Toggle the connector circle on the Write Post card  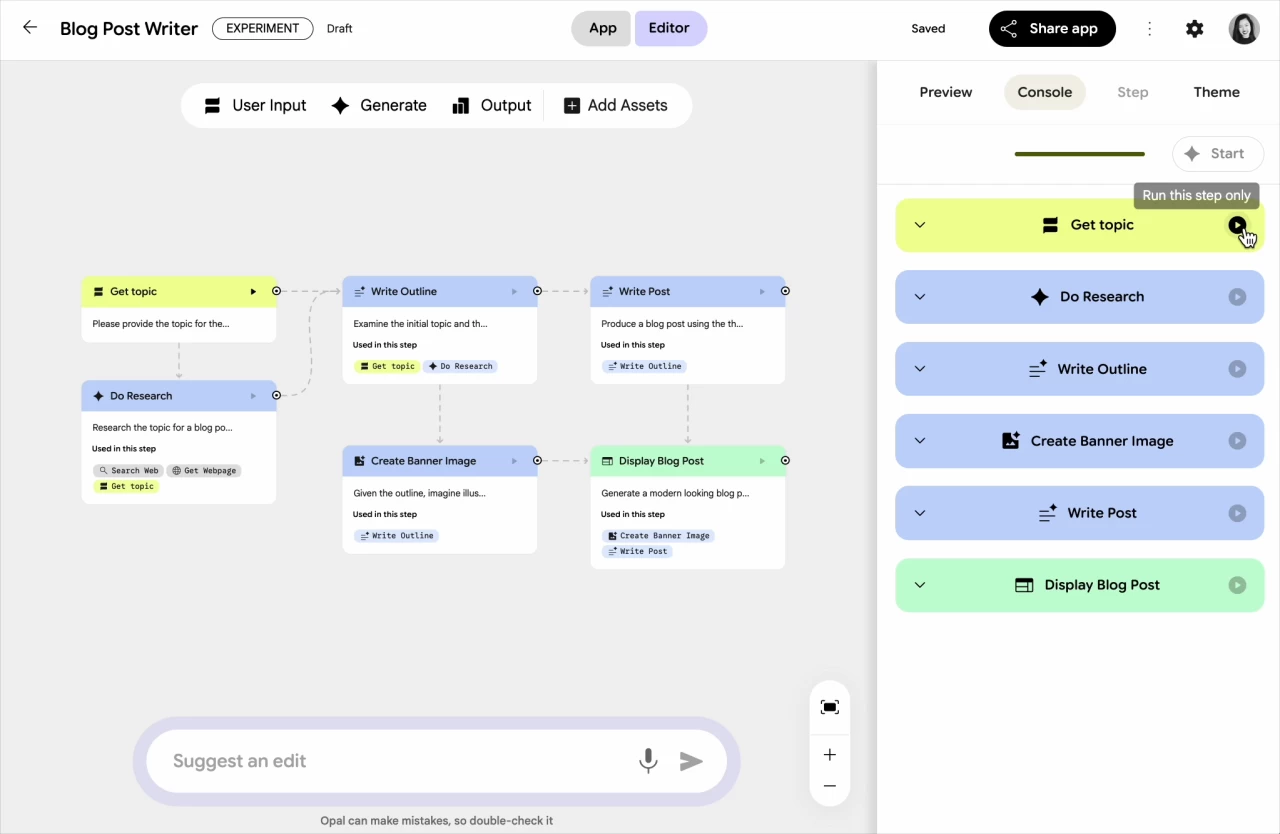[785, 291]
